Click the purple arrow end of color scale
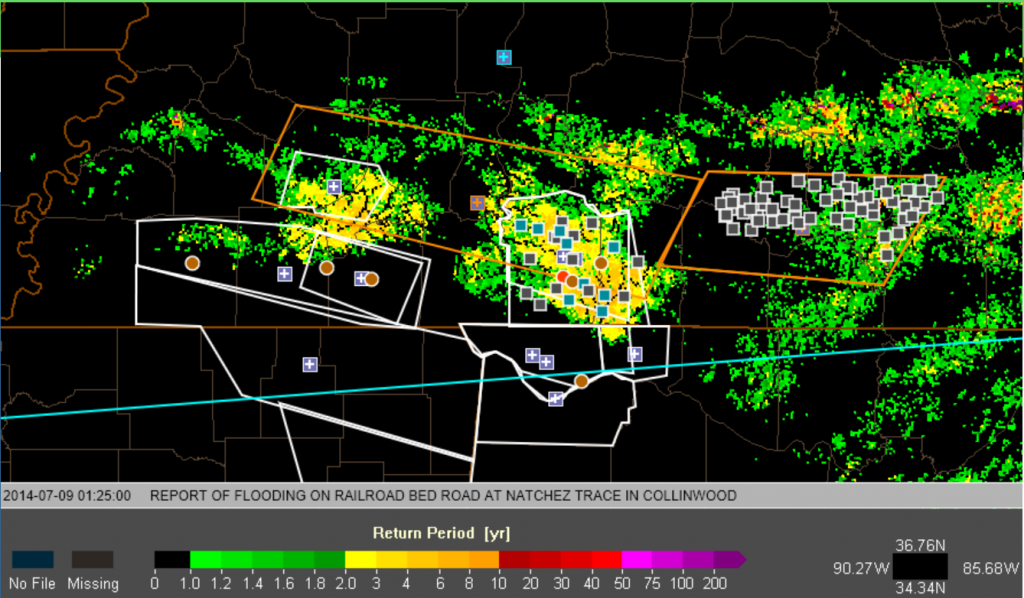Viewport: 1024px width, 598px height. [x=738, y=559]
